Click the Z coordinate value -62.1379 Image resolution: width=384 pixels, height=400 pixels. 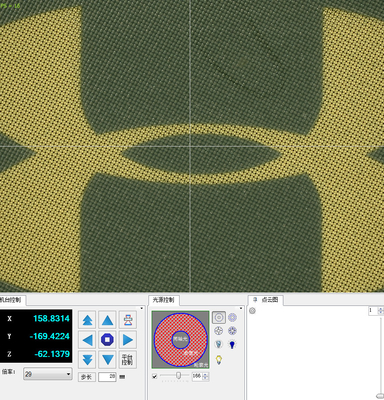pyautogui.click(x=52, y=354)
